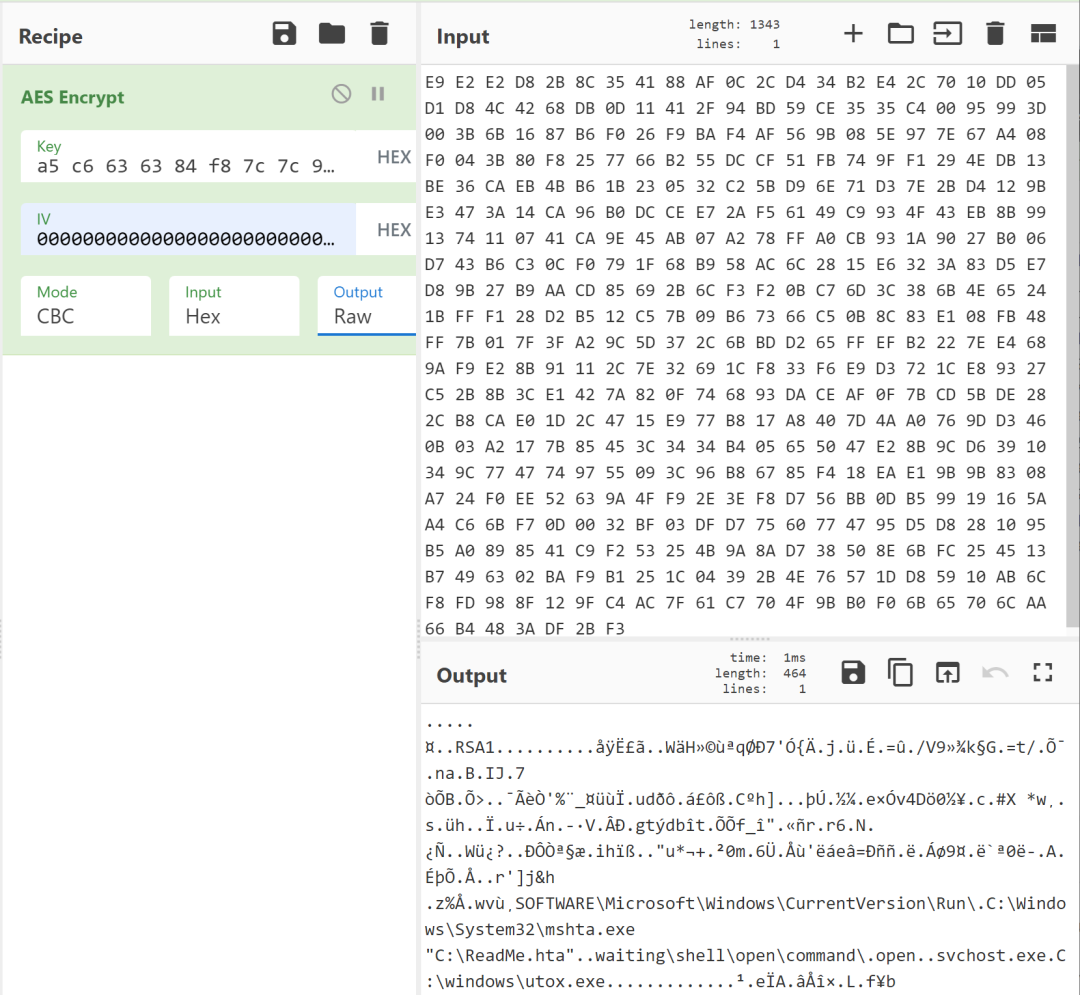Image resolution: width=1080 pixels, height=995 pixels.
Task: Copy raw output to clipboard
Action: click(x=901, y=673)
